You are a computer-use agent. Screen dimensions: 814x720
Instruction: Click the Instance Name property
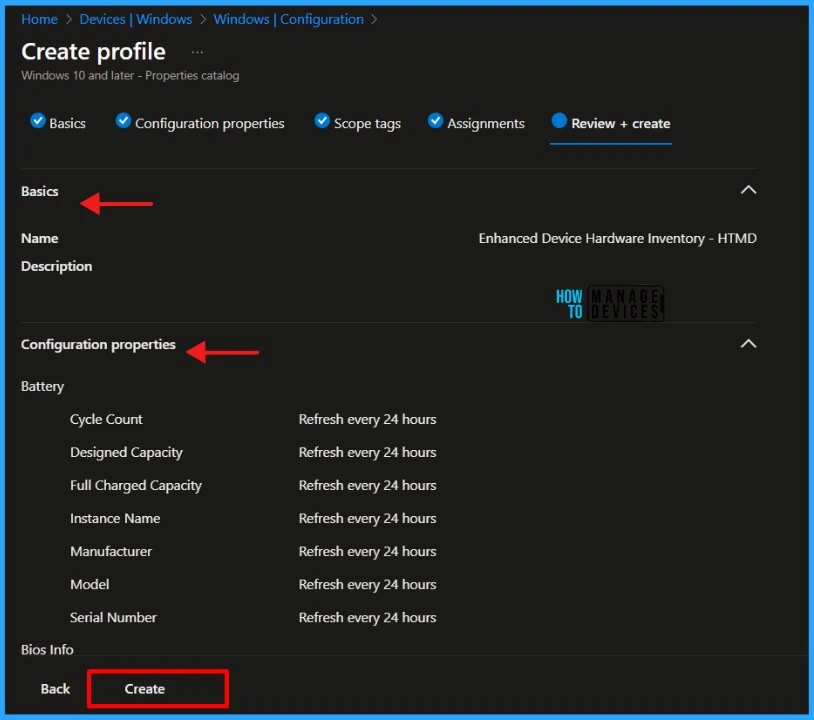pyautogui.click(x=115, y=519)
